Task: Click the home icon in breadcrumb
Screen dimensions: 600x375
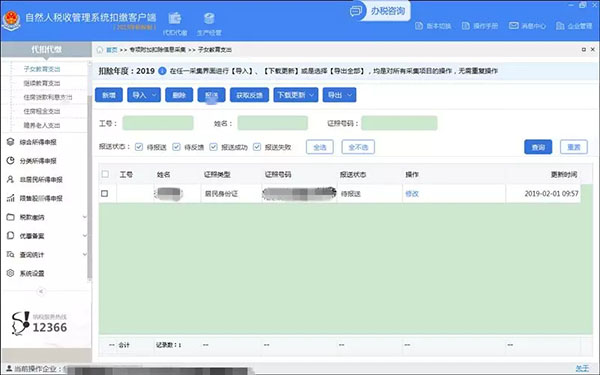Action: point(99,50)
